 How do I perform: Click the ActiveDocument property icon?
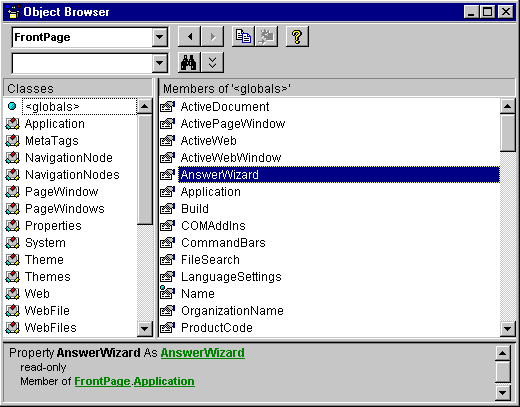[167, 107]
